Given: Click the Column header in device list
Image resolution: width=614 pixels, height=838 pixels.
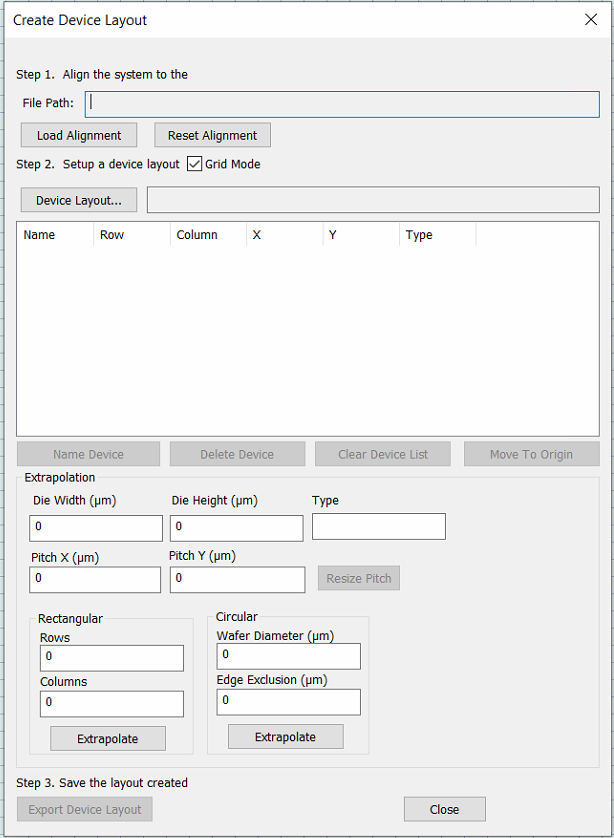Looking at the screenshot, I should click(207, 235).
